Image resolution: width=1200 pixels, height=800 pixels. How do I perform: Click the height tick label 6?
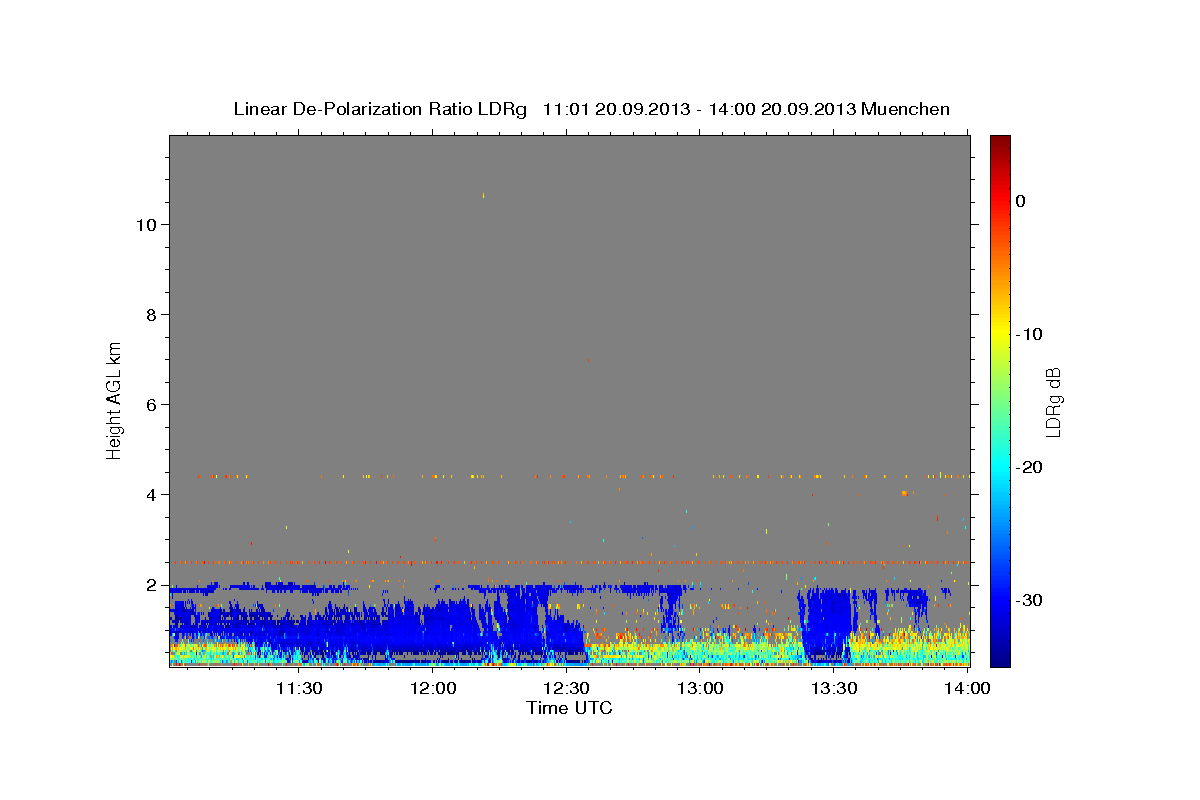[151, 405]
